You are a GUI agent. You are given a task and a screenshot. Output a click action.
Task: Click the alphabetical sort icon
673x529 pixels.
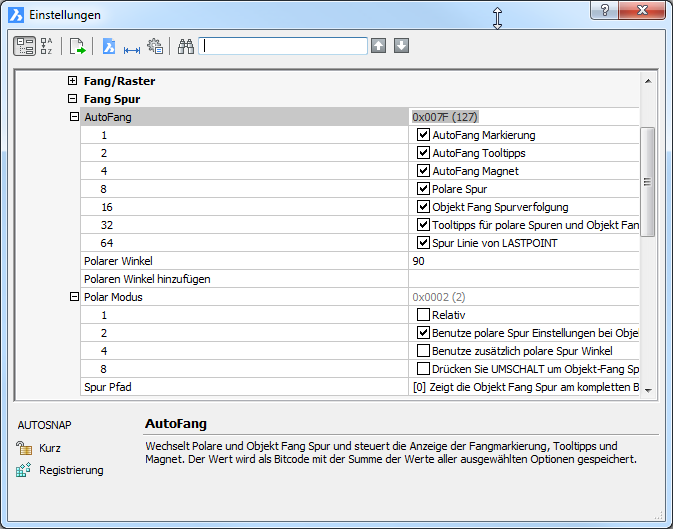tap(46, 46)
